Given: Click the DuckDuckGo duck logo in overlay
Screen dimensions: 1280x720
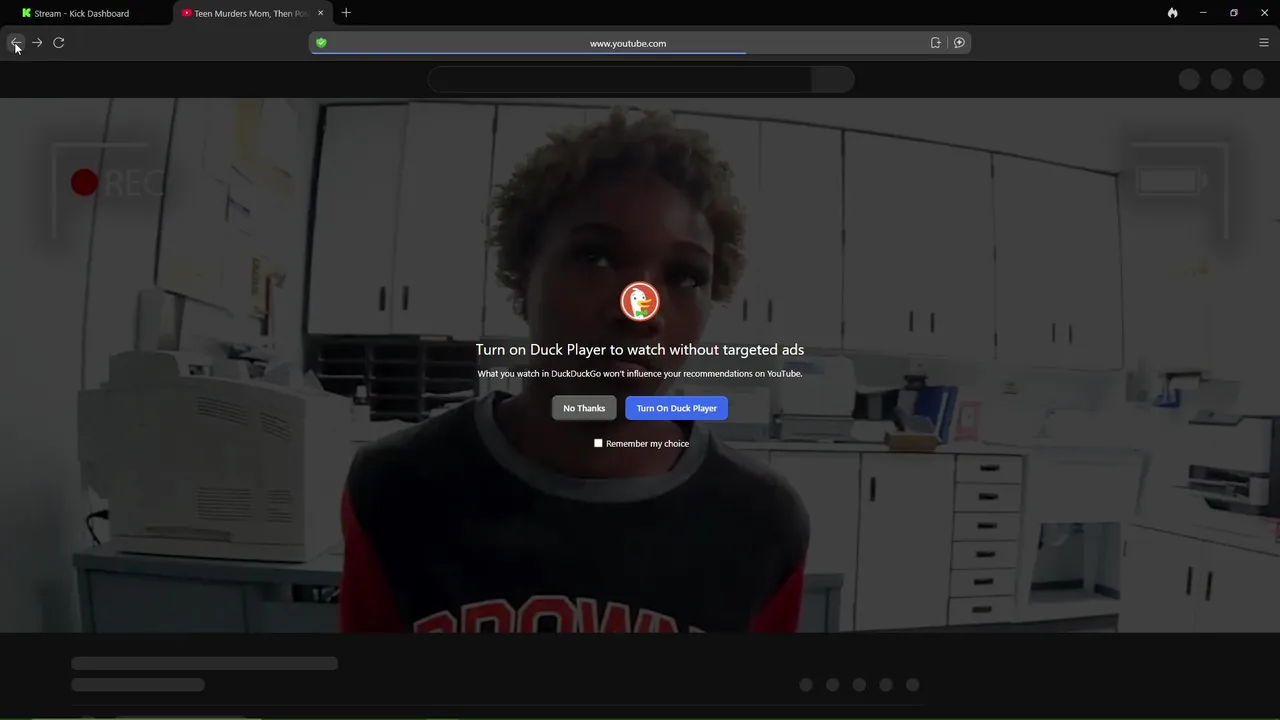Looking at the screenshot, I should 640,301.
